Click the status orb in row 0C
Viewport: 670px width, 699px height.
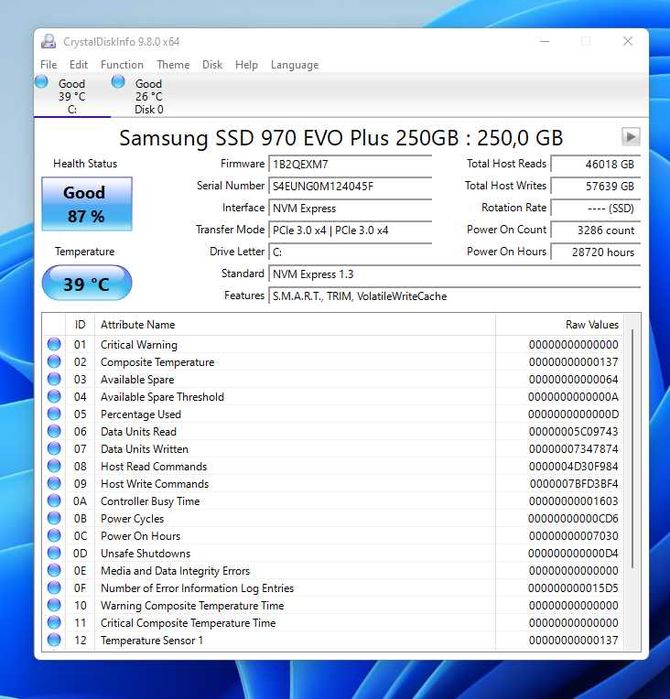click(x=54, y=535)
